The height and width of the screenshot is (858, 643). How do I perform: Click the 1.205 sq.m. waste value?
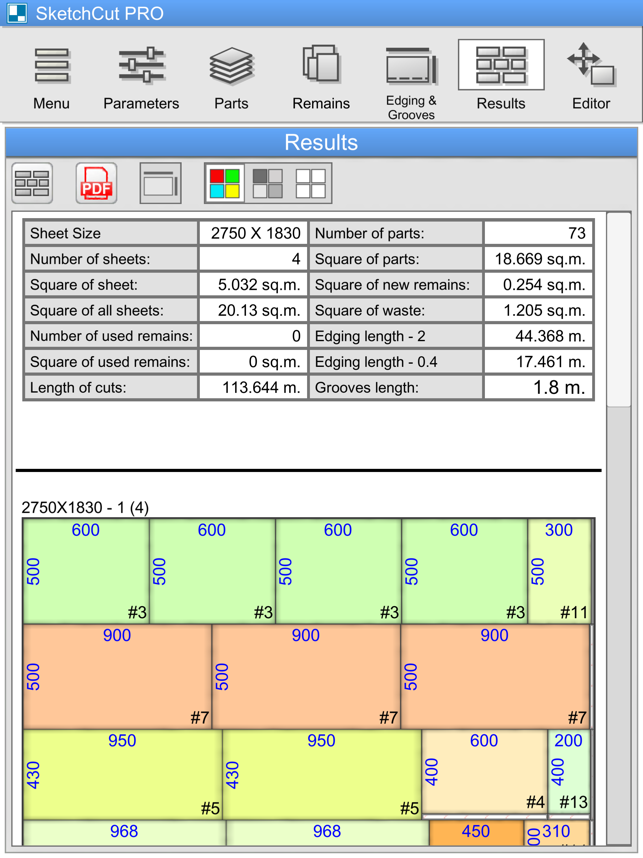pos(538,310)
